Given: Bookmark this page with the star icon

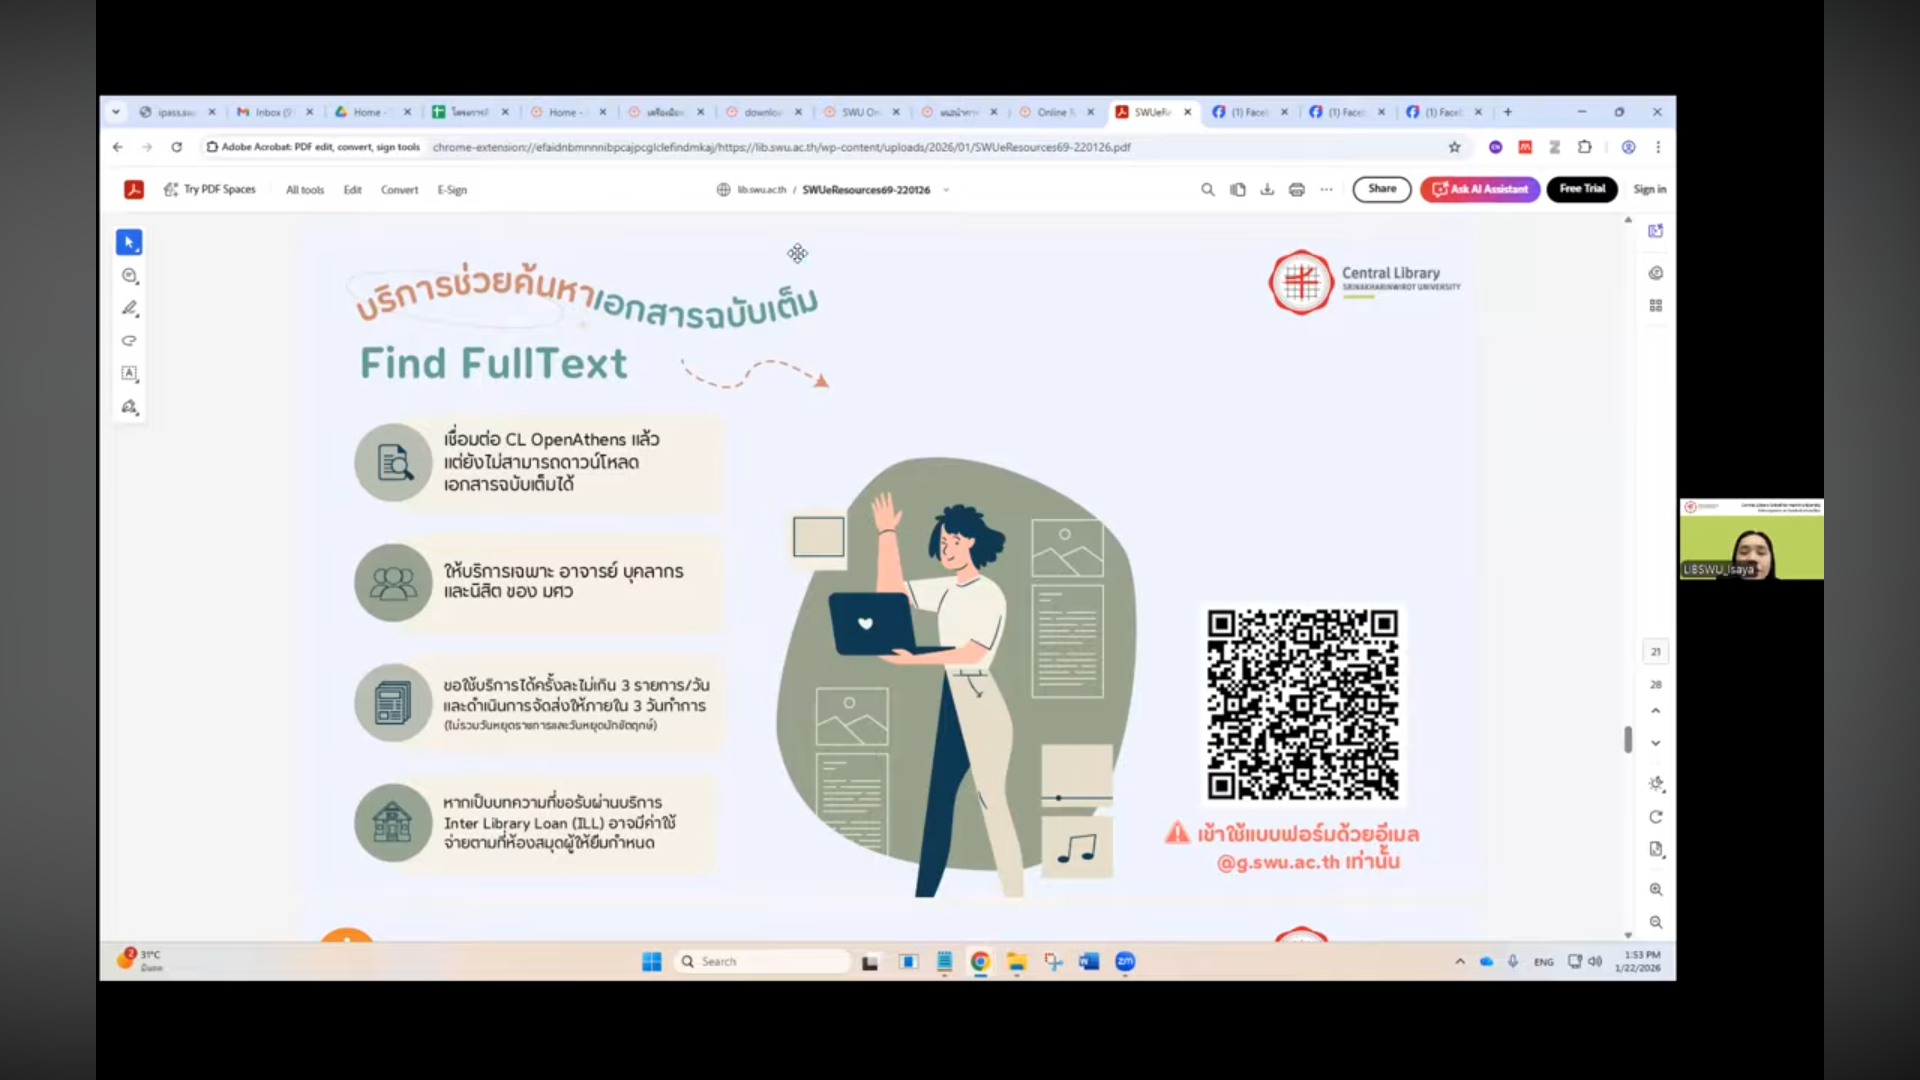Looking at the screenshot, I should 1455,147.
